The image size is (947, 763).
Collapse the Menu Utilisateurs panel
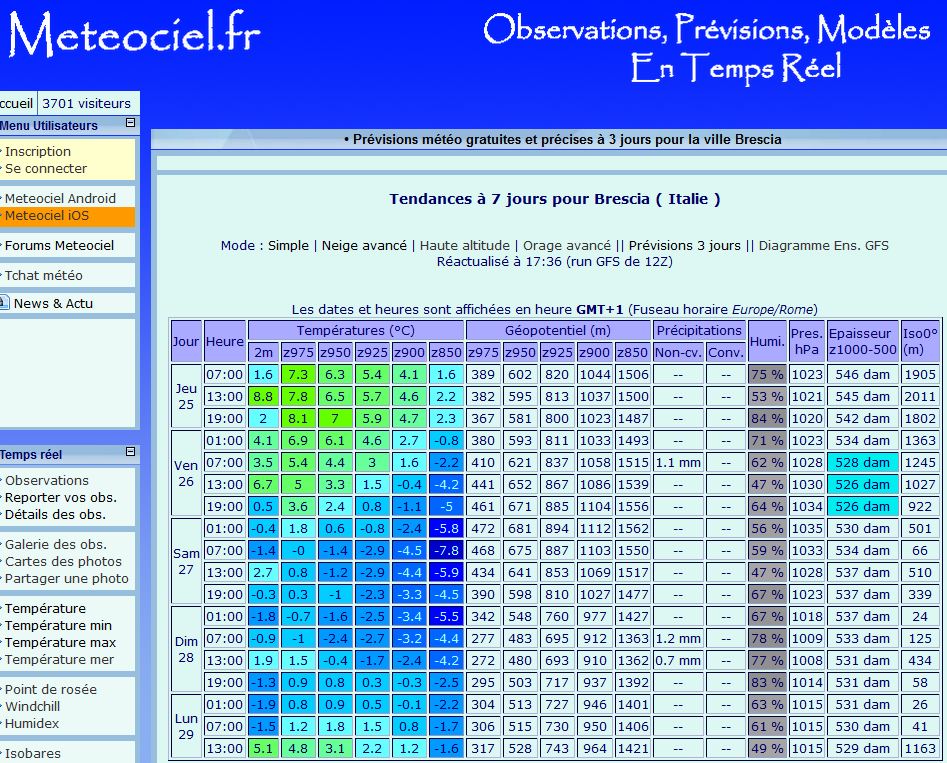(x=130, y=123)
